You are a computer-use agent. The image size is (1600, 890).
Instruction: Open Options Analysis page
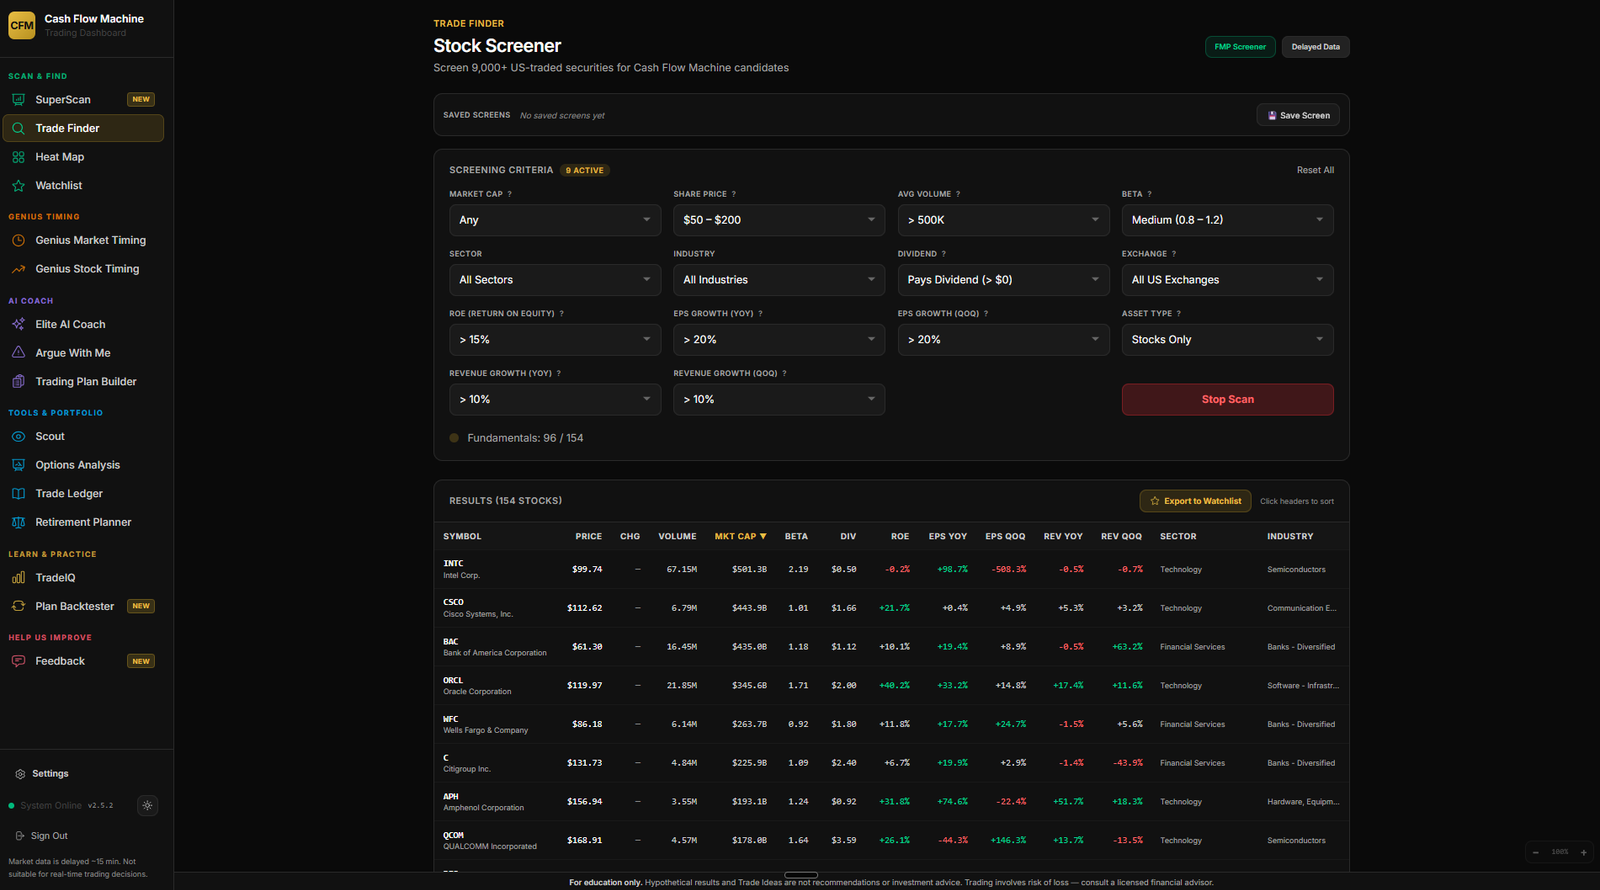[x=83, y=465]
